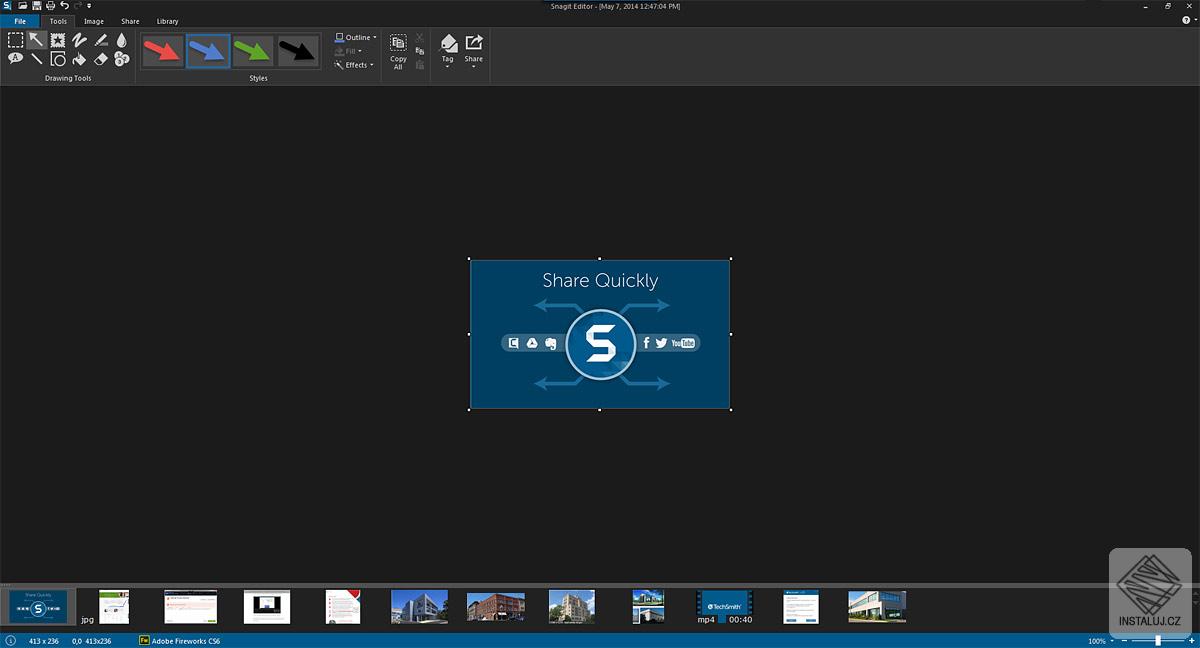Expand the Tag dropdown
Viewport: 1200px width, 648px height.
pos(448,52)
